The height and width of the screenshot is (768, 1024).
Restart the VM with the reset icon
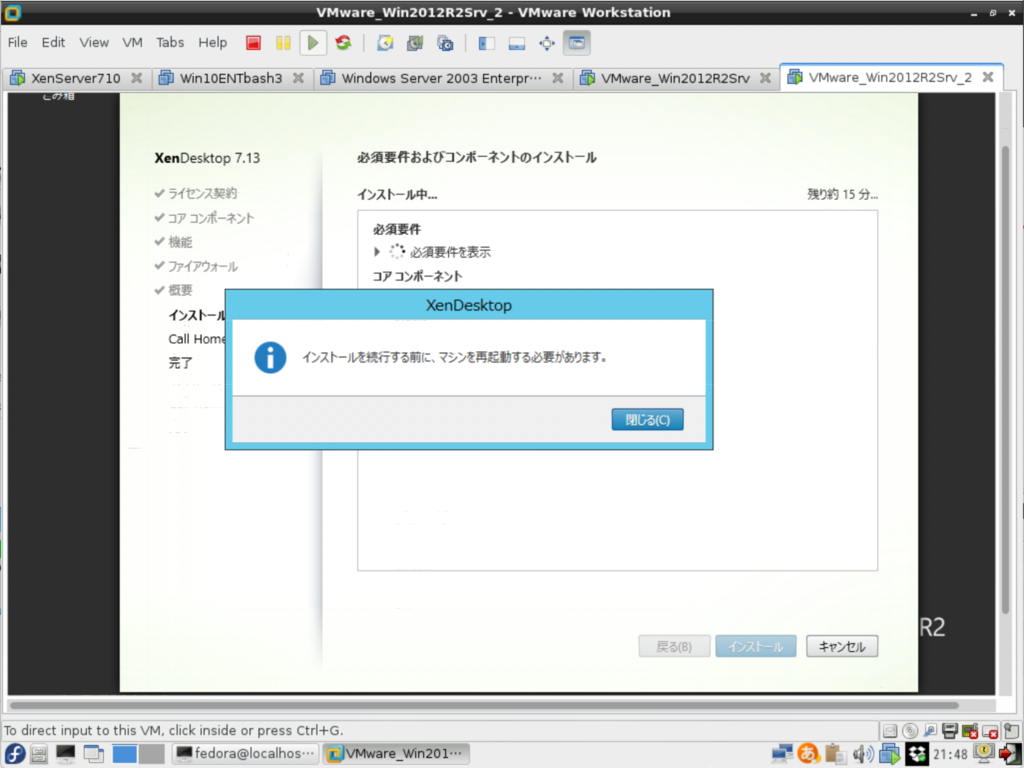(344, 43)
